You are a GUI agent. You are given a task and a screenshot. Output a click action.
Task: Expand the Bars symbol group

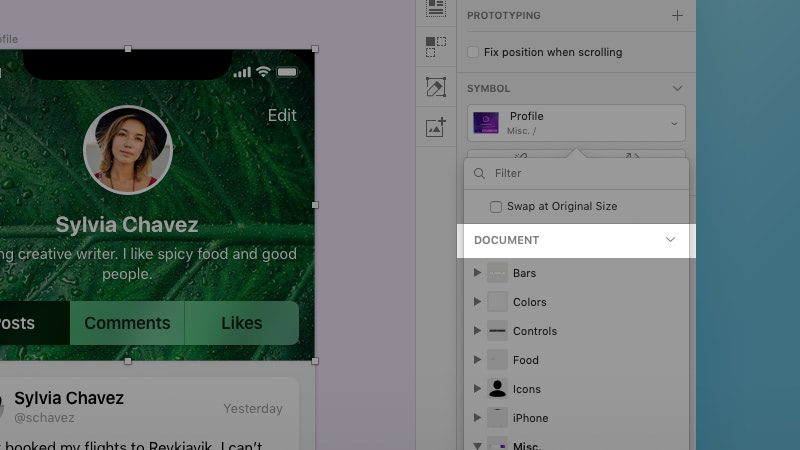477,272
